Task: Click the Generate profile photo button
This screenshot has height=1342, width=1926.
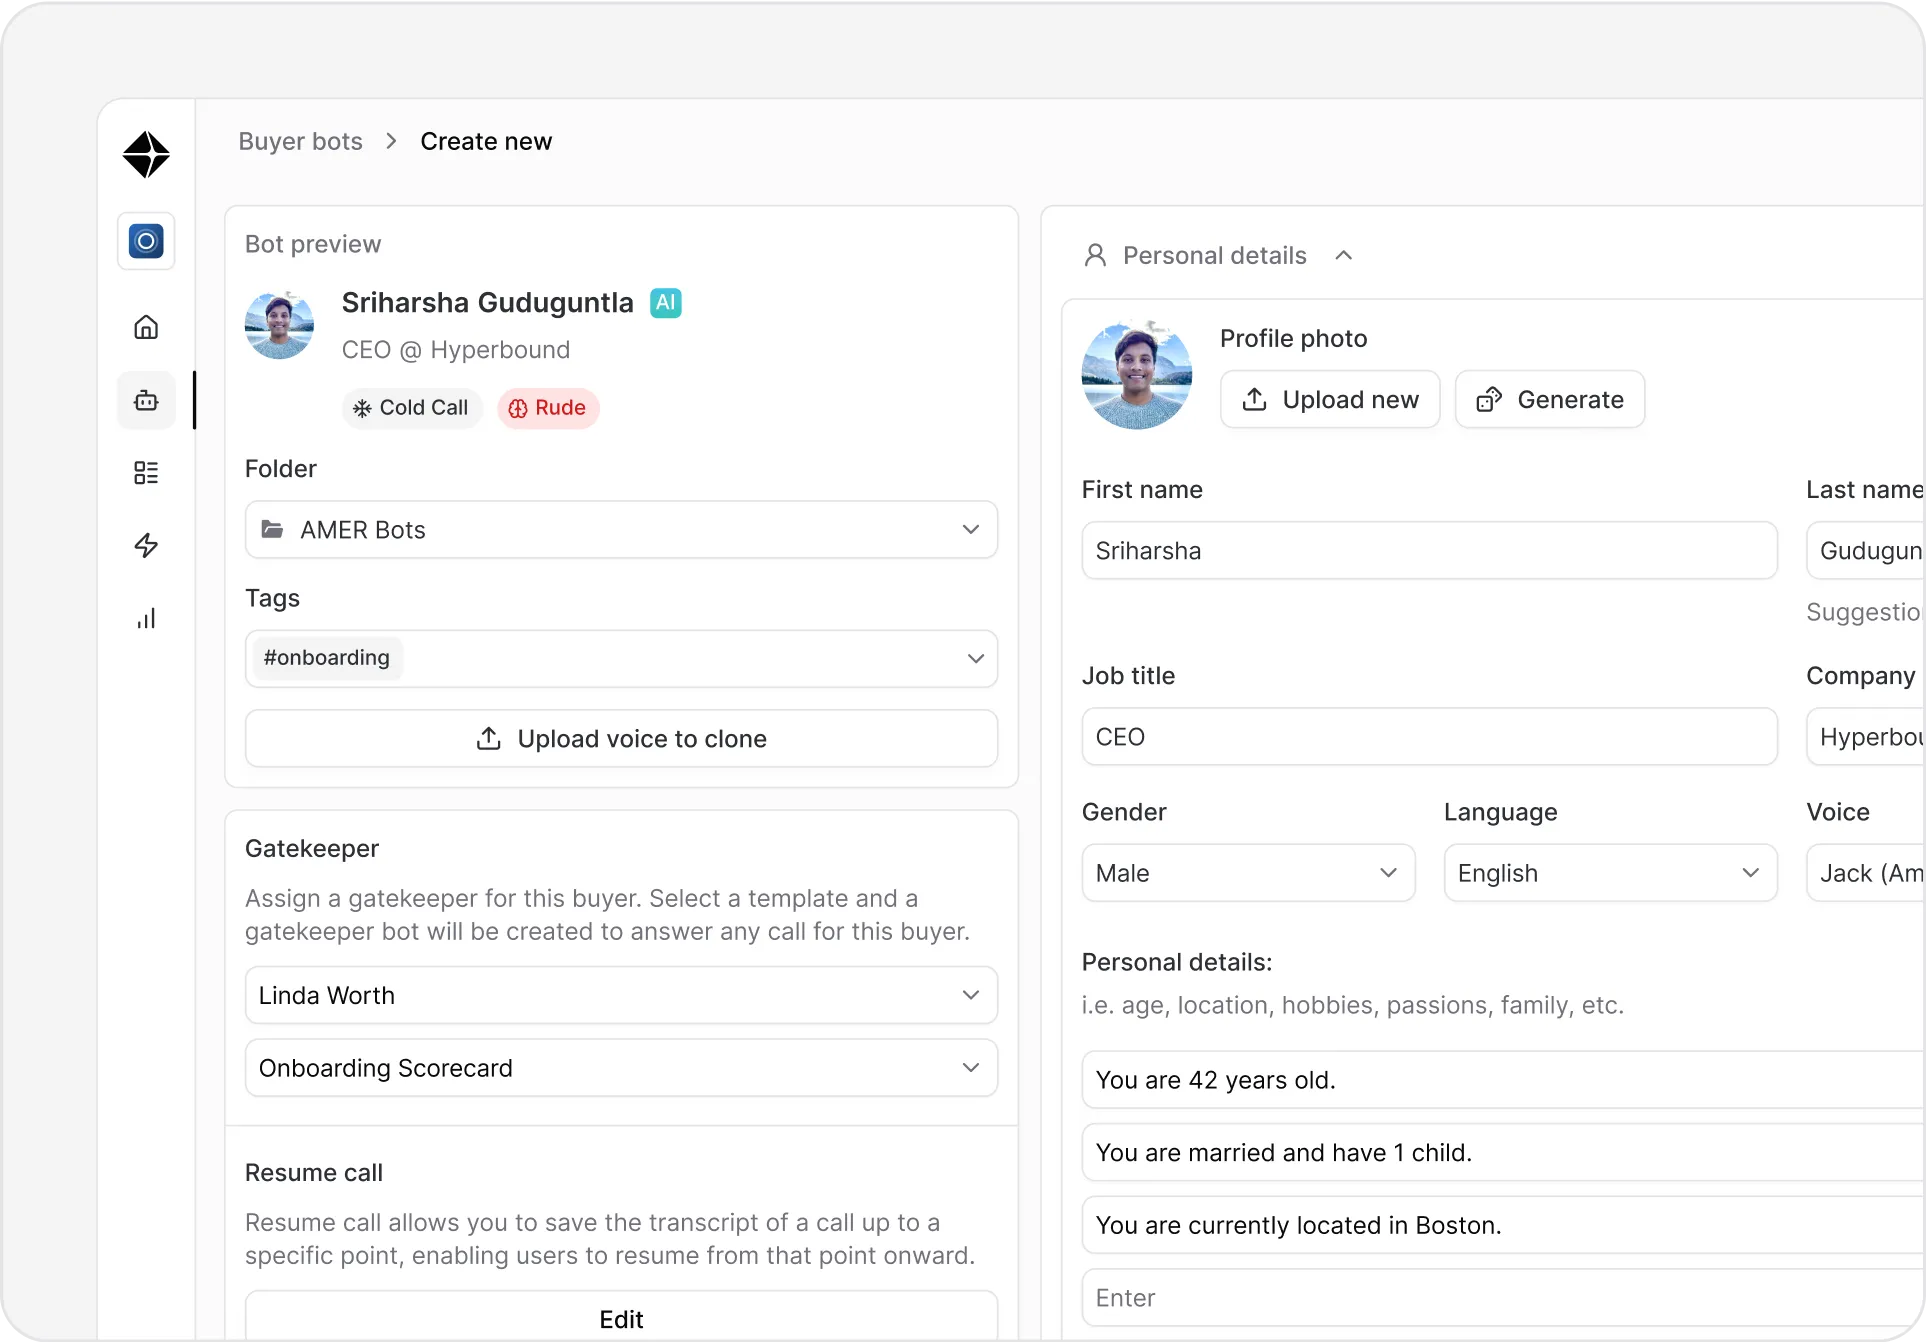Action: tap(1549, 400)
